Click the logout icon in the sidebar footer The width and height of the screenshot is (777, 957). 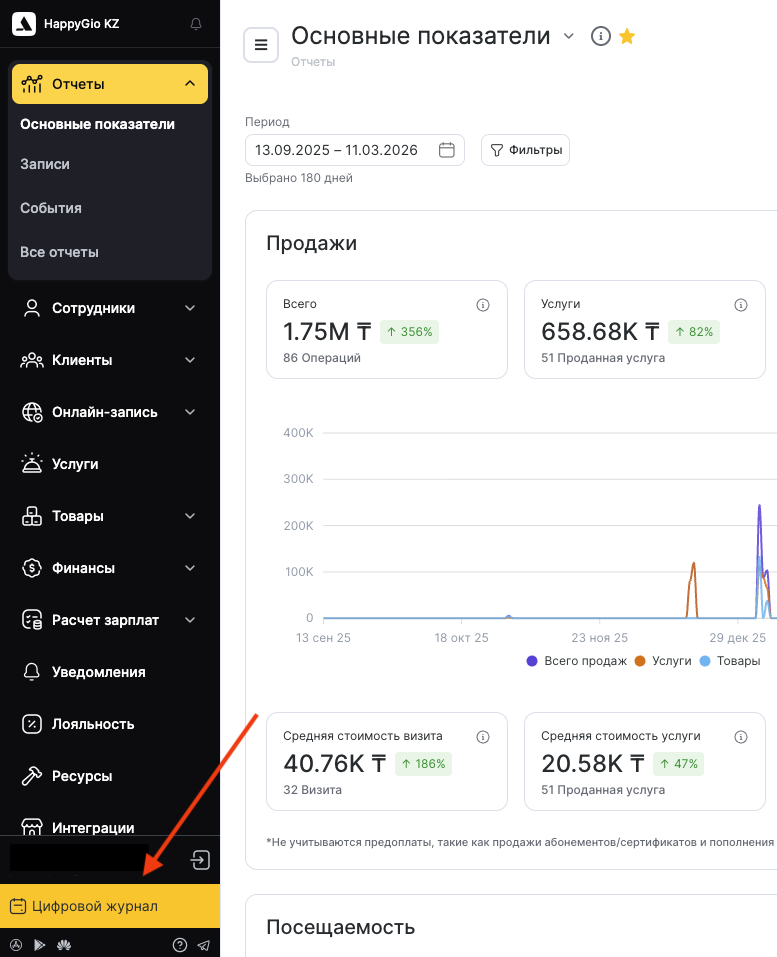[x=200, y=860]
